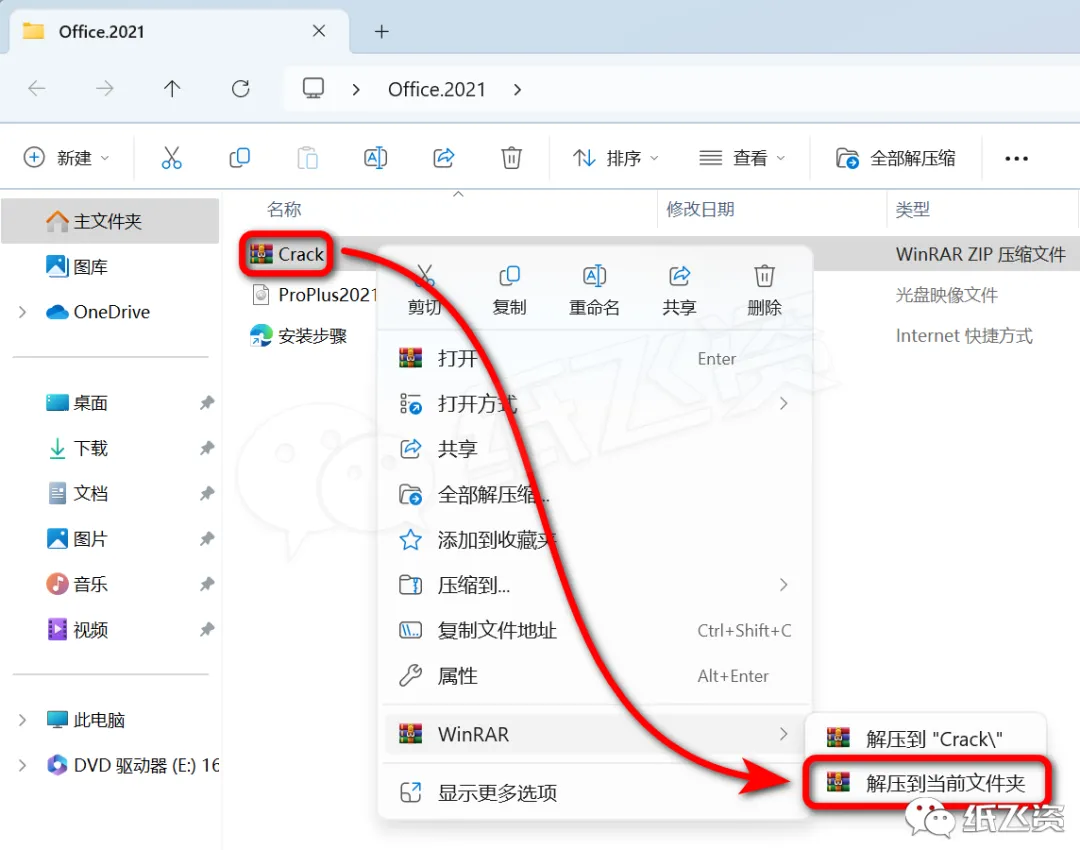This screenshot has width=1080, height=850.
Task: Select the Office.2021 tab
Action: [x=178, y=31]
